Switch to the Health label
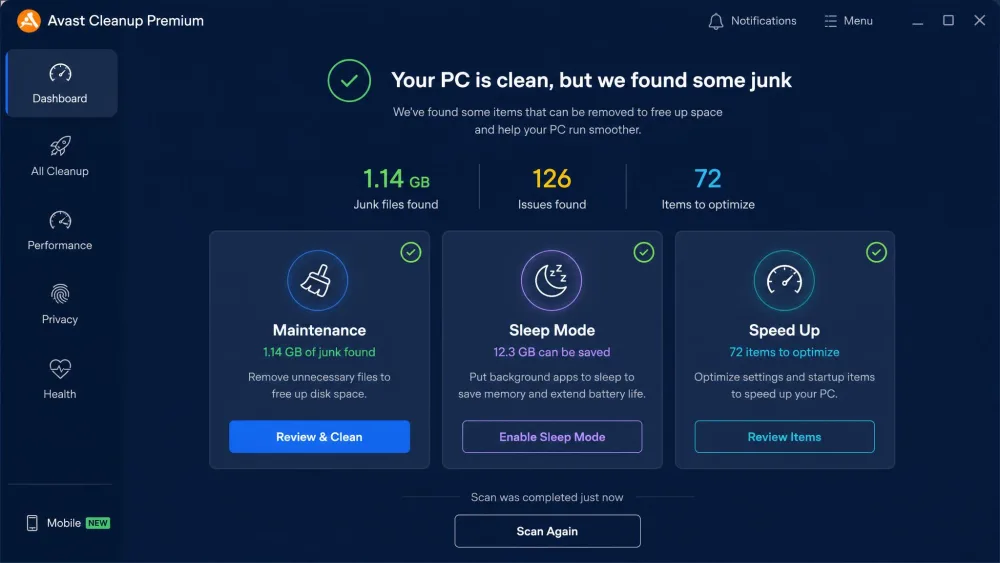 [x=60, y=394]
